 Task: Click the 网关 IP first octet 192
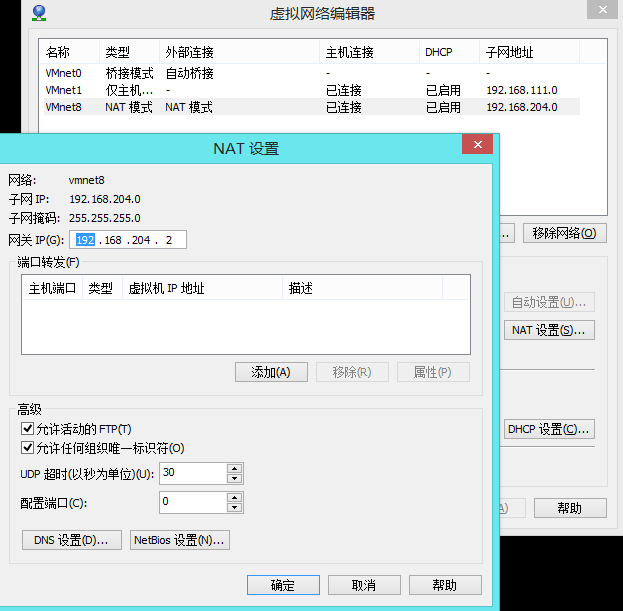coord(85,240)
